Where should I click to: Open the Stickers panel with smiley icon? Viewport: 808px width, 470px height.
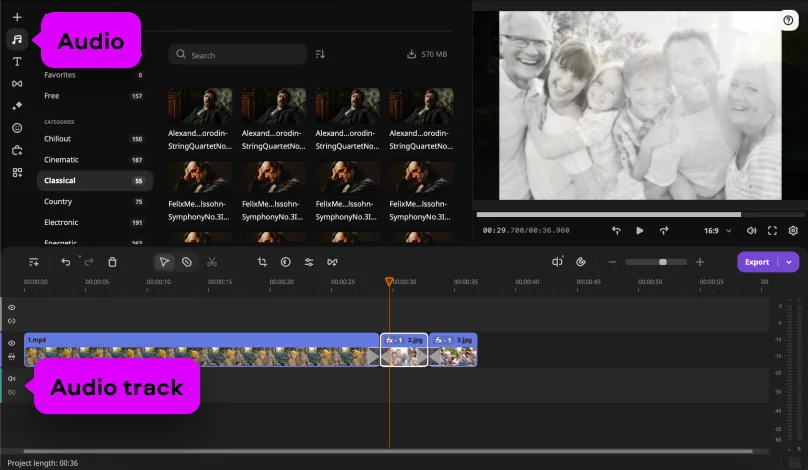pos(17,128)
